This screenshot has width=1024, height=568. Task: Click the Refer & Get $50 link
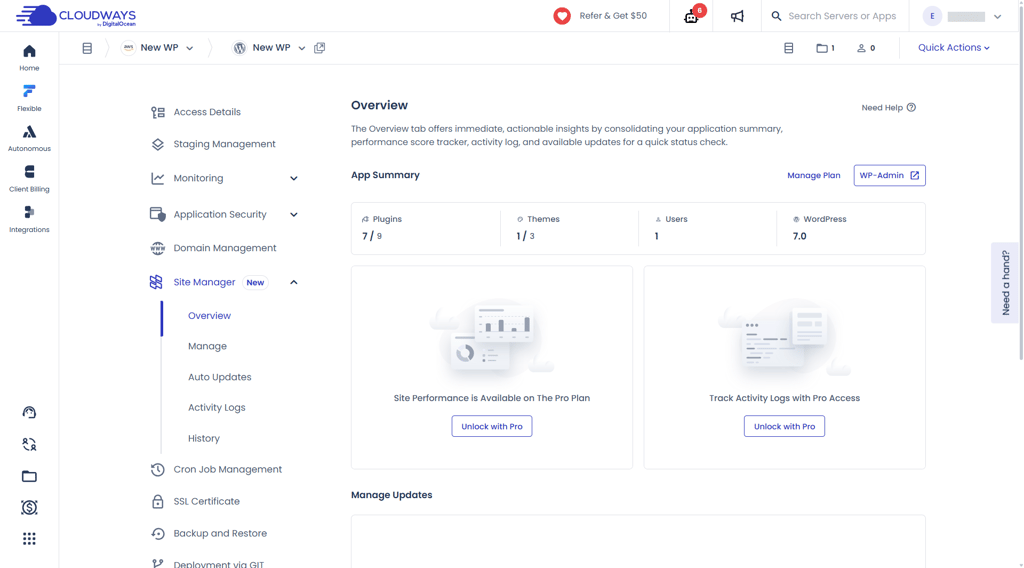tap(613, 16)
